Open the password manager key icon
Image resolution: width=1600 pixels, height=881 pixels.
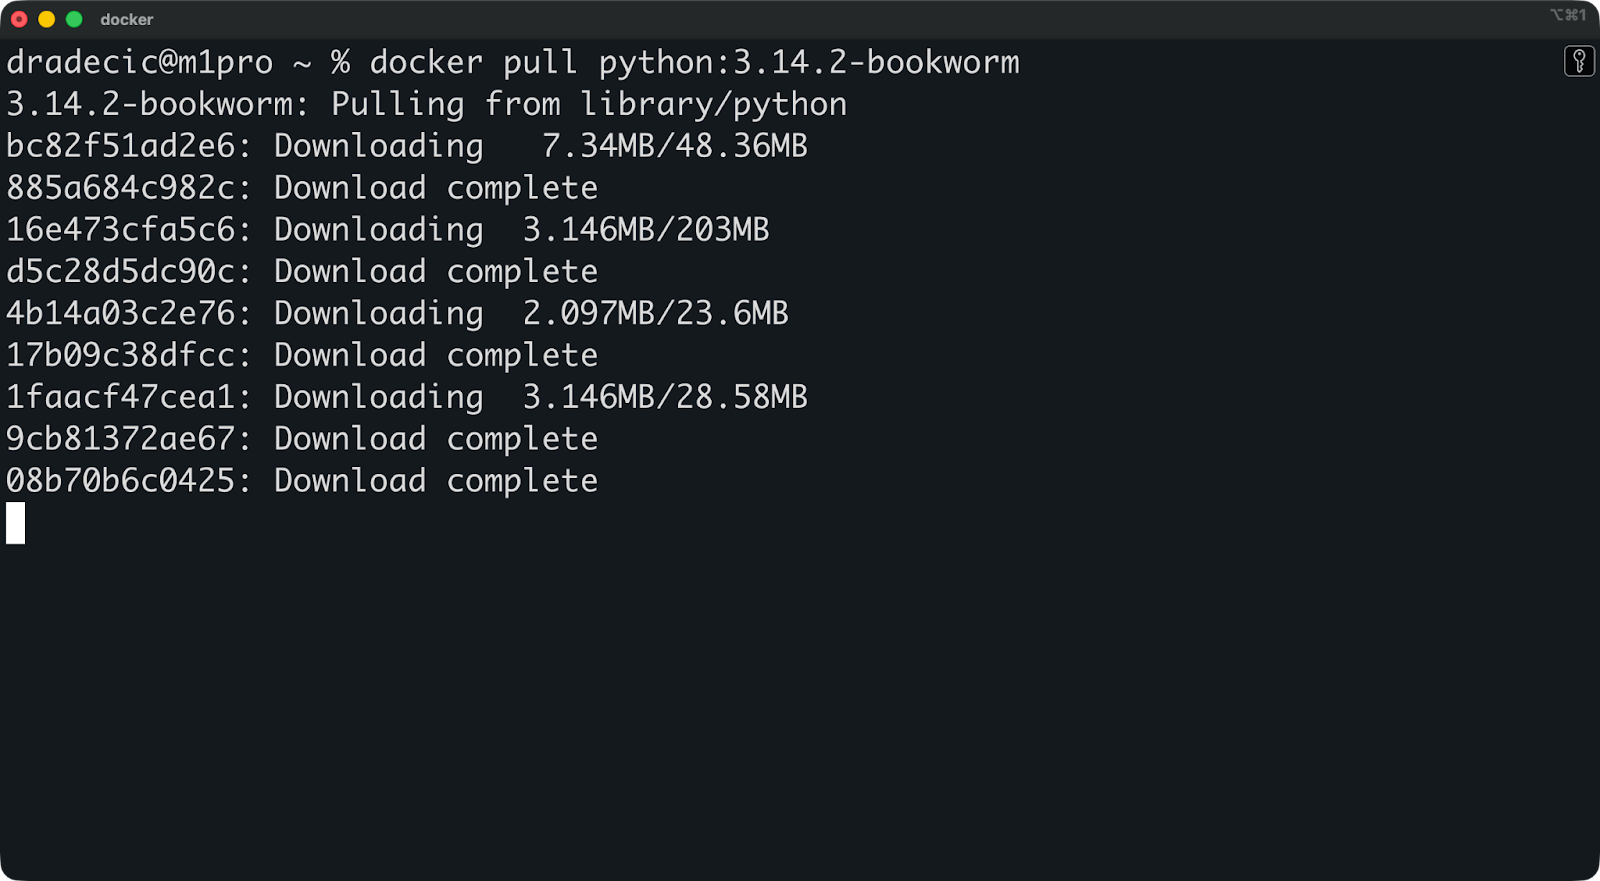tap(1580, 62)
